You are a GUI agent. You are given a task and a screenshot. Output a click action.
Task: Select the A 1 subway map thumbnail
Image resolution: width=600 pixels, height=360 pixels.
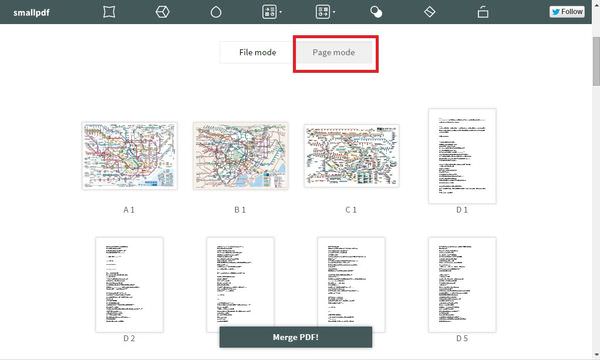(129, 156)
